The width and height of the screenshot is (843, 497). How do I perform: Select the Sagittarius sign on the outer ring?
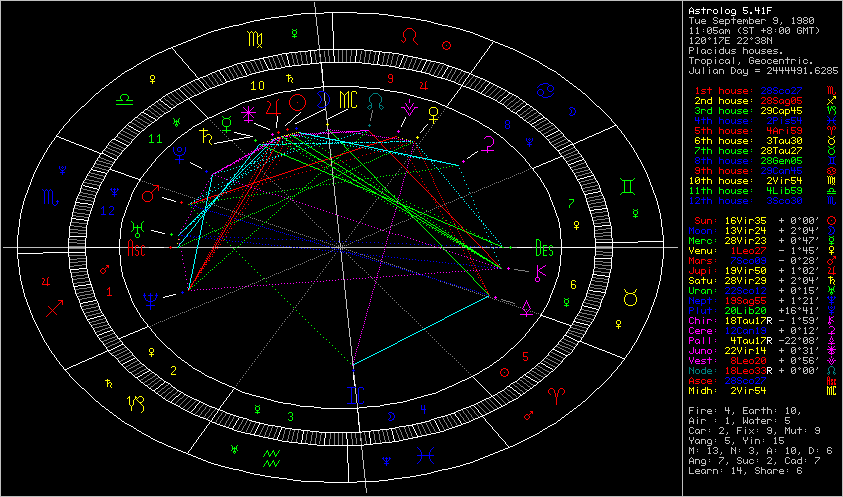[53, 309]
